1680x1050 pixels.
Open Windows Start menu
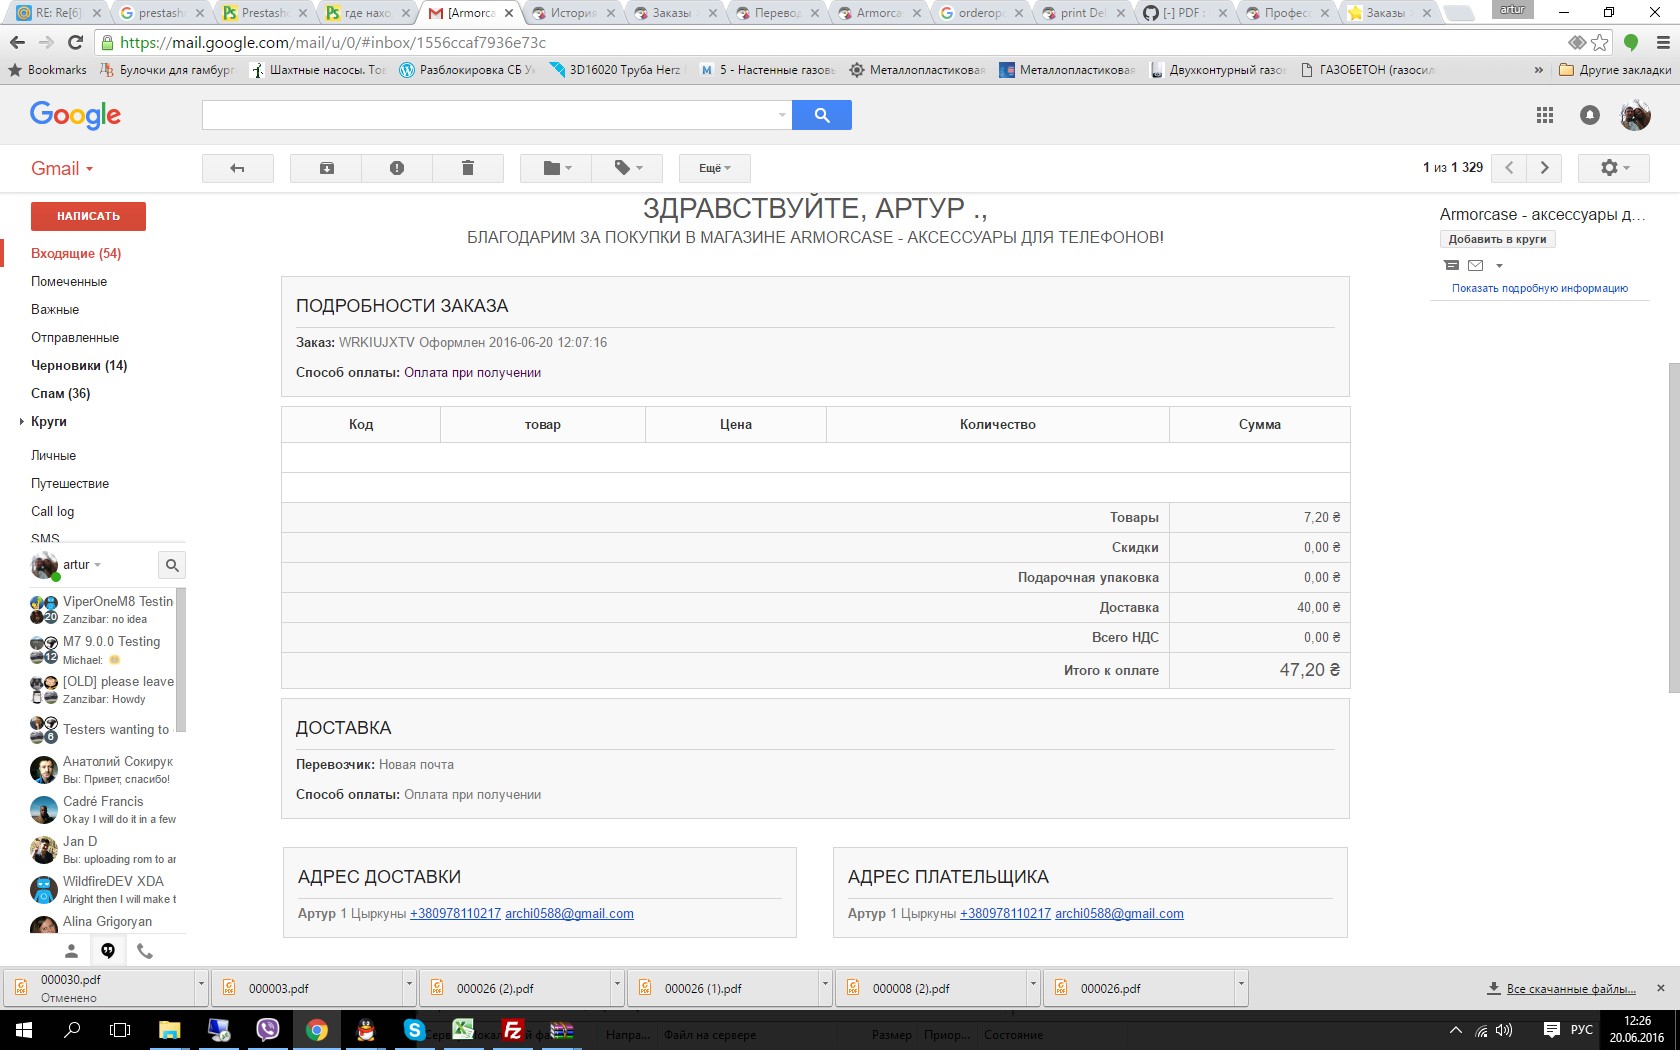pyautogui.click(x=23, y=1029)
